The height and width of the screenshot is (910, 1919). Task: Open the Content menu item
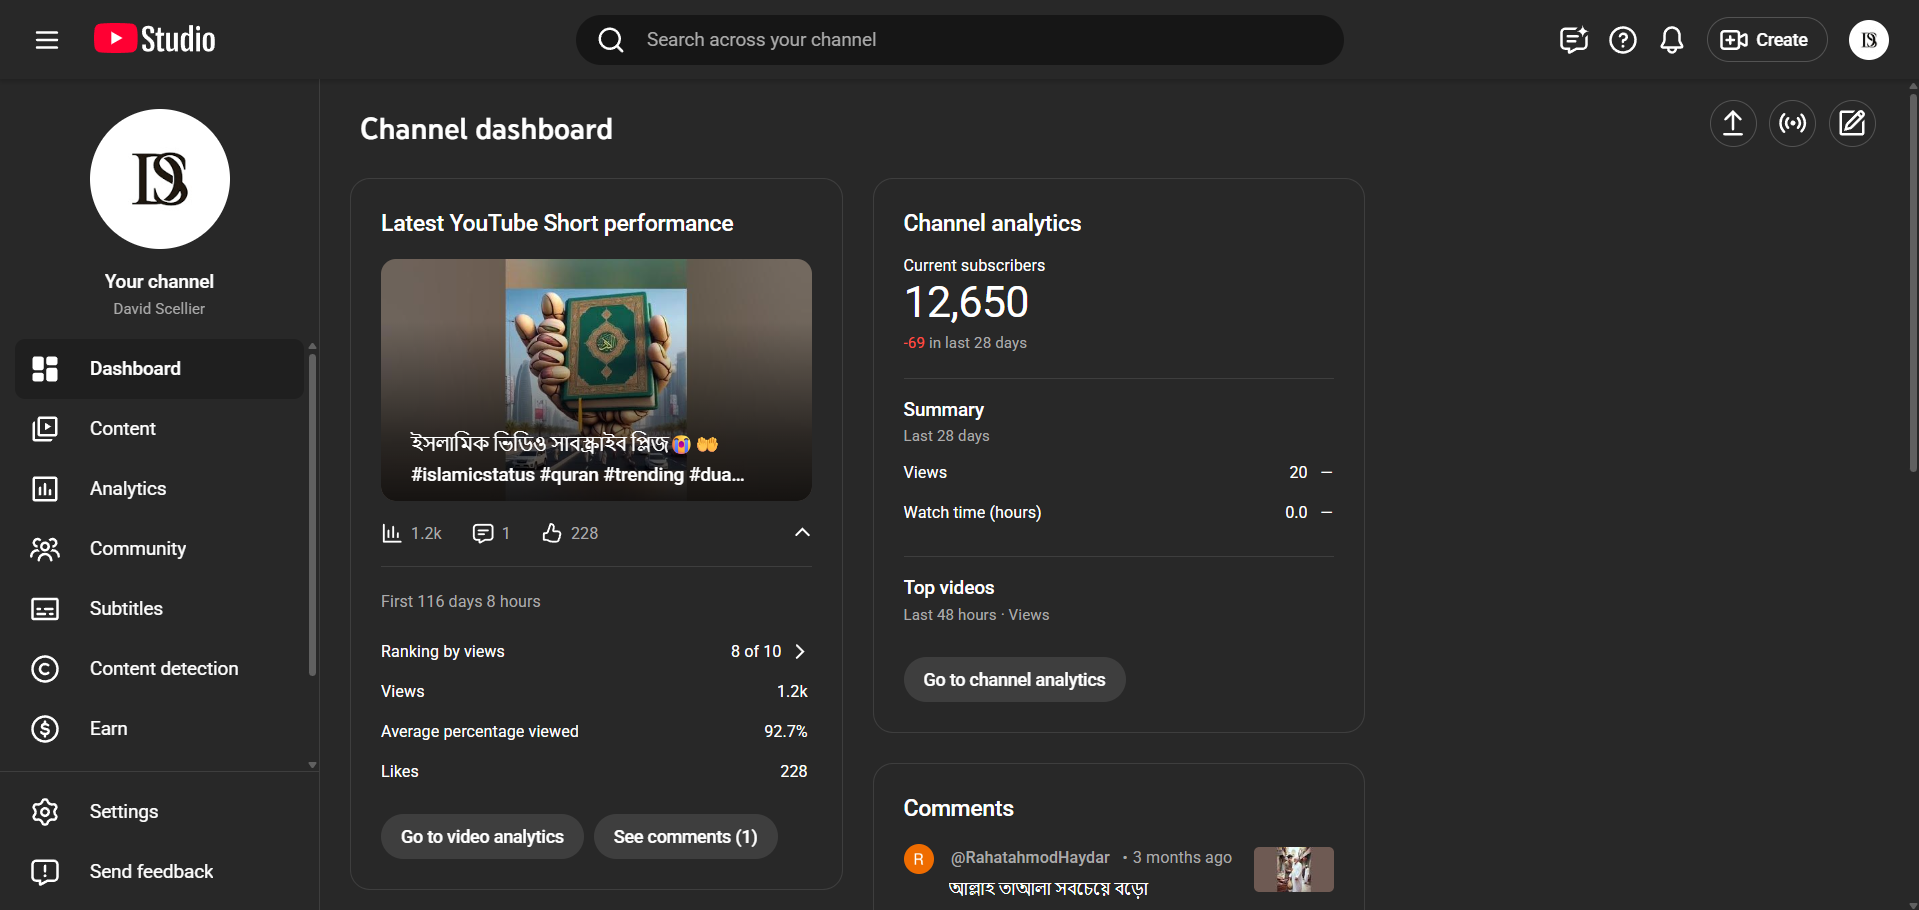pyautogui.click(x=123, y=429)
